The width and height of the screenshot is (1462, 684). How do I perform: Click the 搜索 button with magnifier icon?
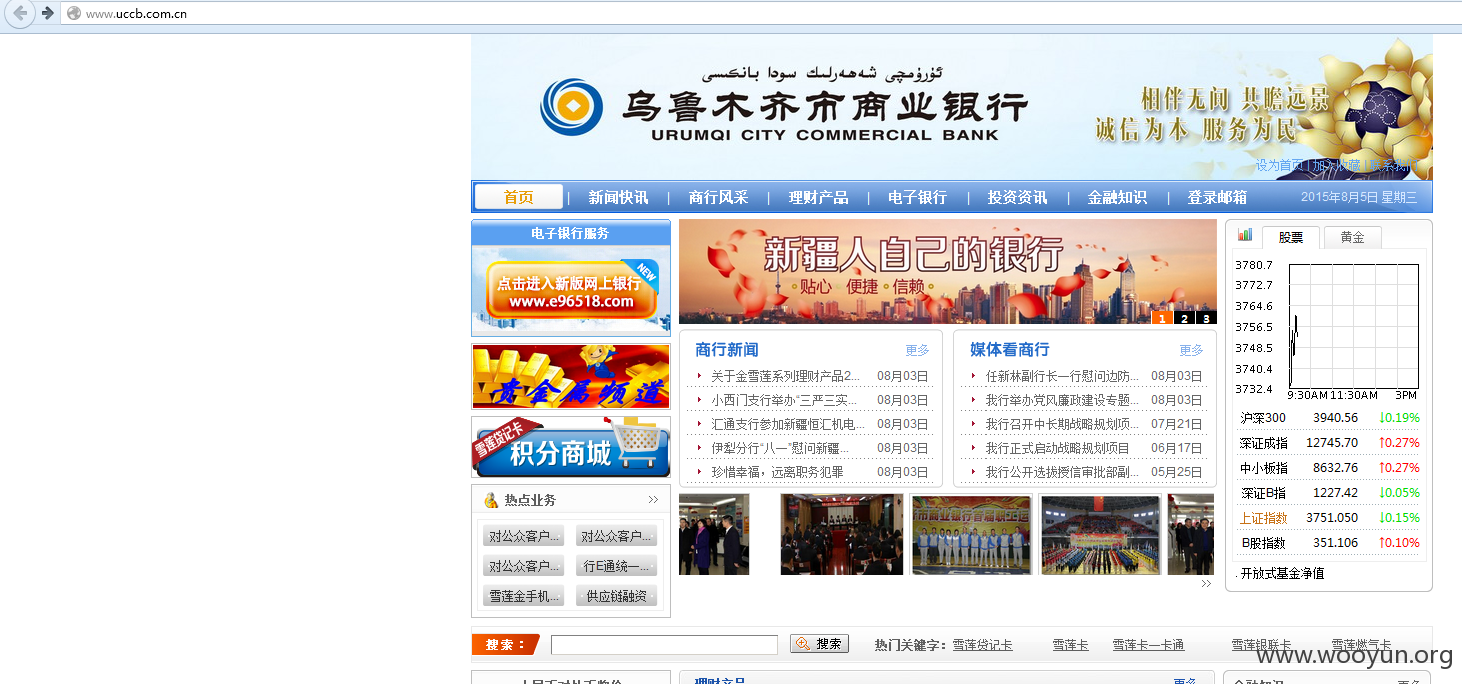(x=819, y=644)
